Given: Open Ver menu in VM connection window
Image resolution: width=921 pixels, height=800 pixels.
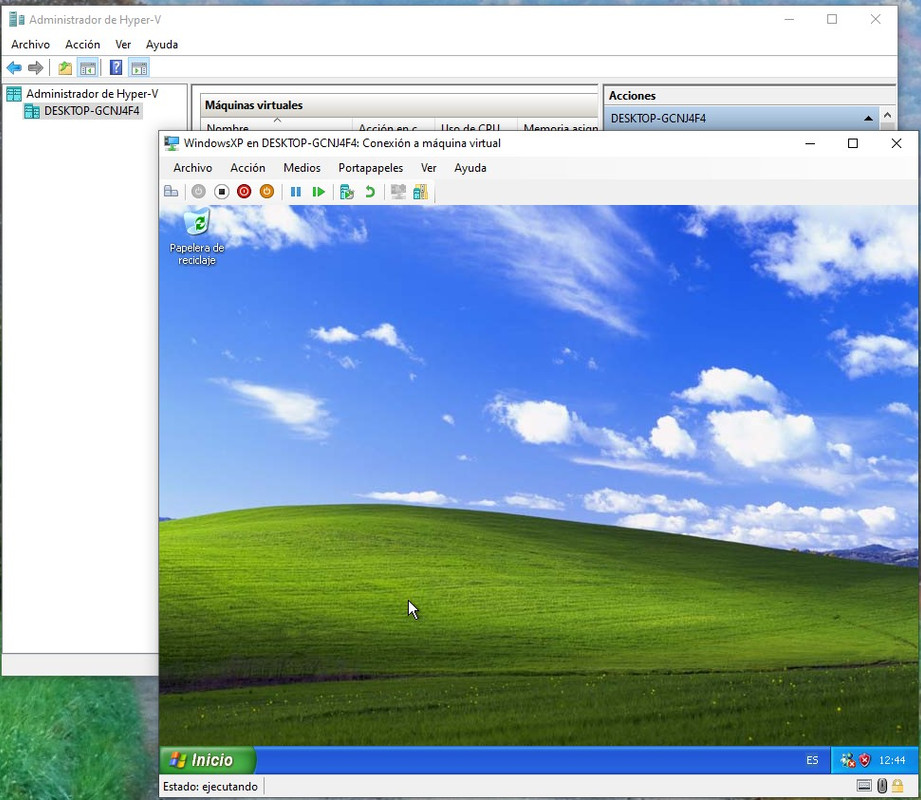Looking at the screenshot, I should [429, 168].
